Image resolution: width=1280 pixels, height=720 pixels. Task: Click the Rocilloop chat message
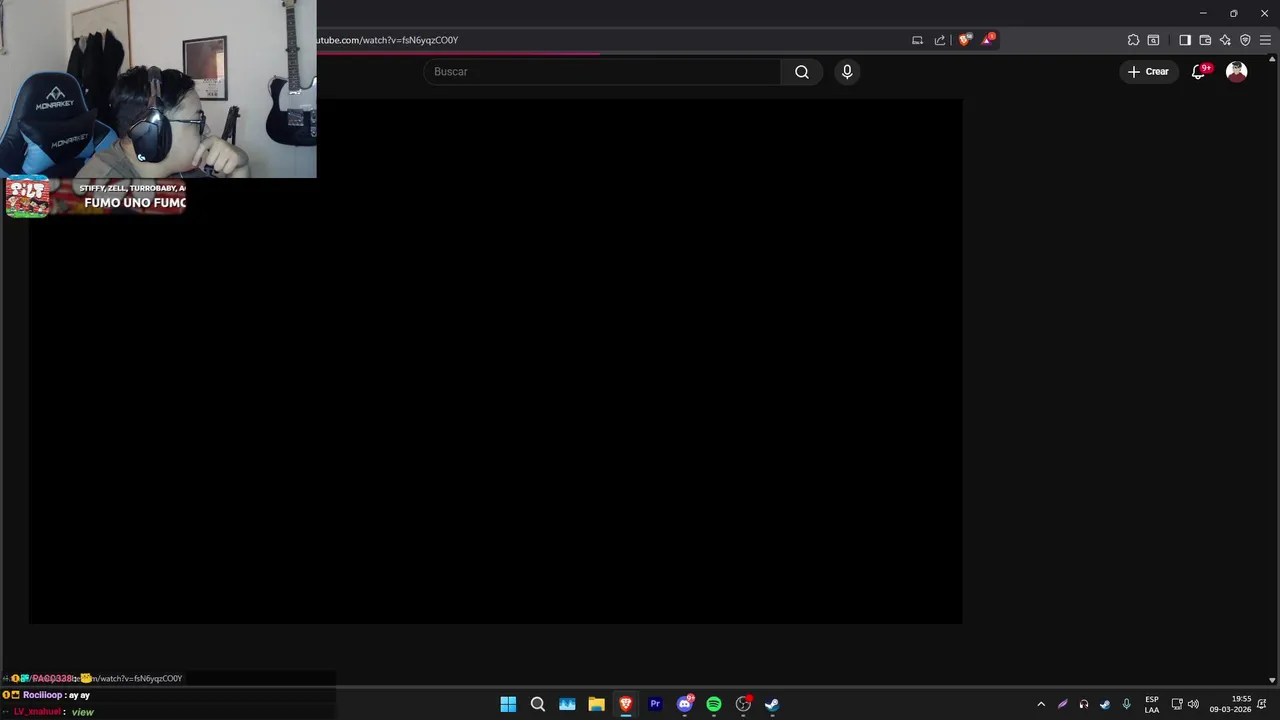coord(47,695)
